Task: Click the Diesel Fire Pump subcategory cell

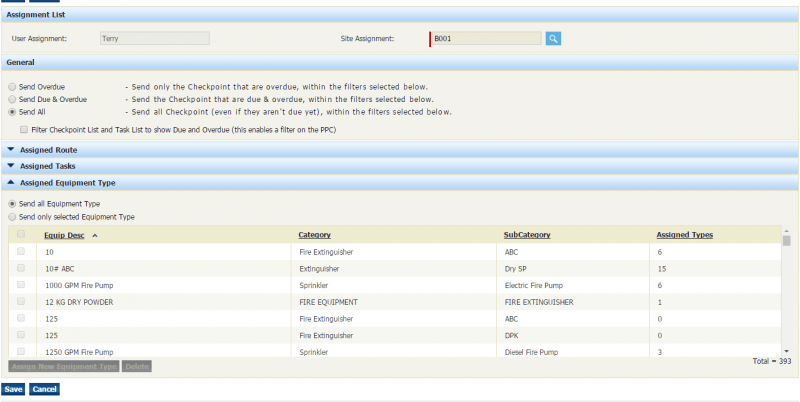Action: click(x=531, y=352)
